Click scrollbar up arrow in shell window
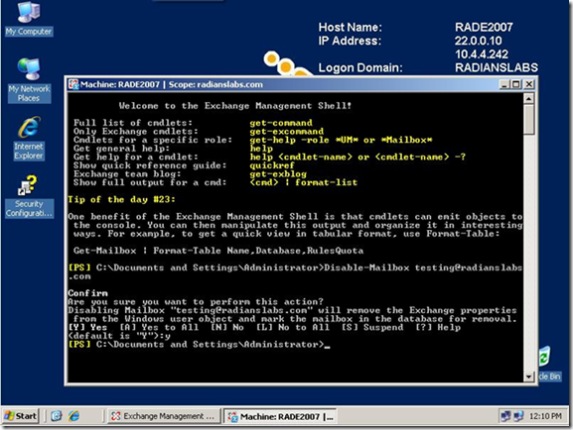The image size is (573, 430). click(x=529, y=99)
